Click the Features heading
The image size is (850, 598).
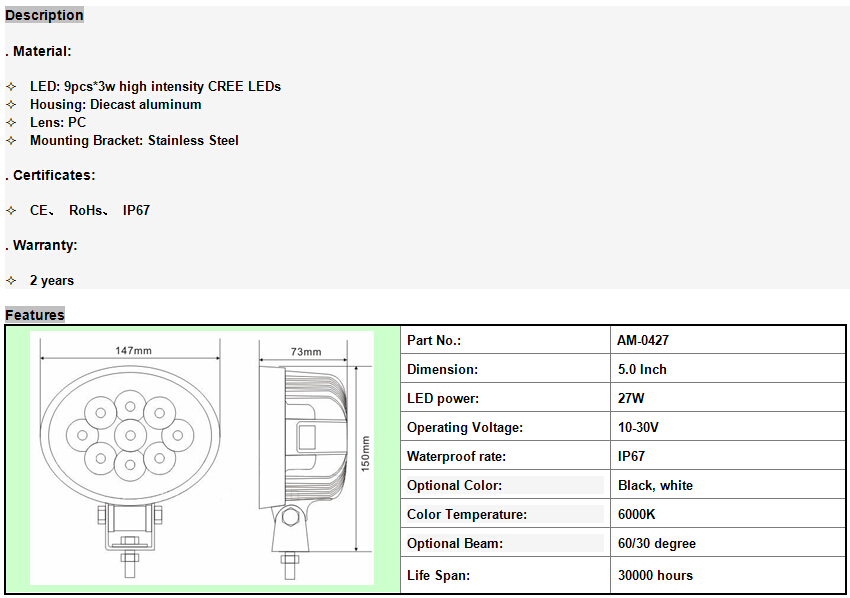pyautogui.click(x=35, y=315)
